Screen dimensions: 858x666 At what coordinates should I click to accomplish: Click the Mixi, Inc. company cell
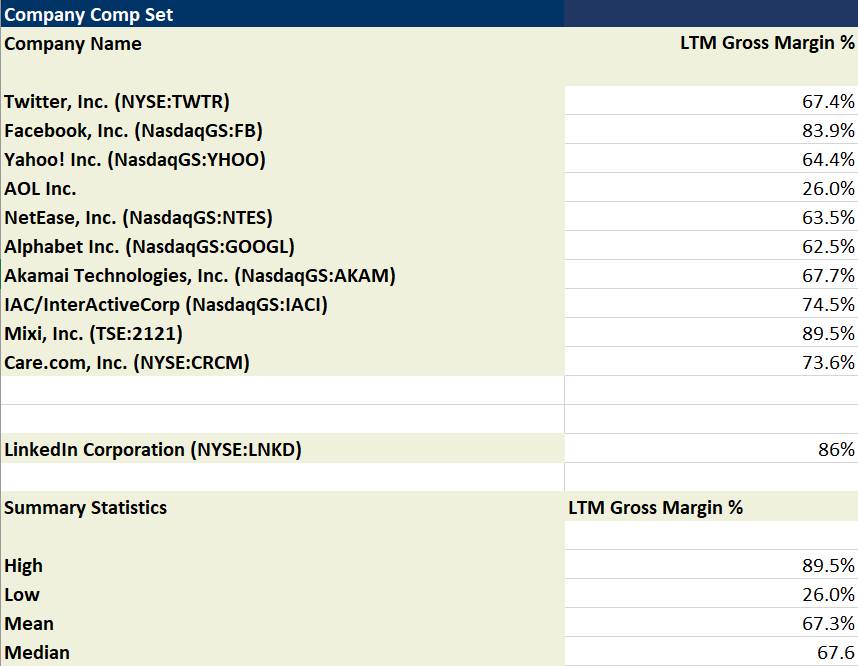(94, 334)
